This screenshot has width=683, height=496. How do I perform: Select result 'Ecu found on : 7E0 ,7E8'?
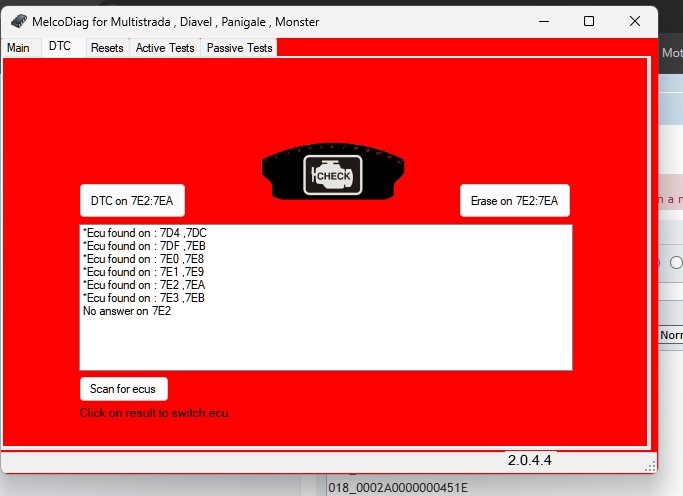point(144,259)
